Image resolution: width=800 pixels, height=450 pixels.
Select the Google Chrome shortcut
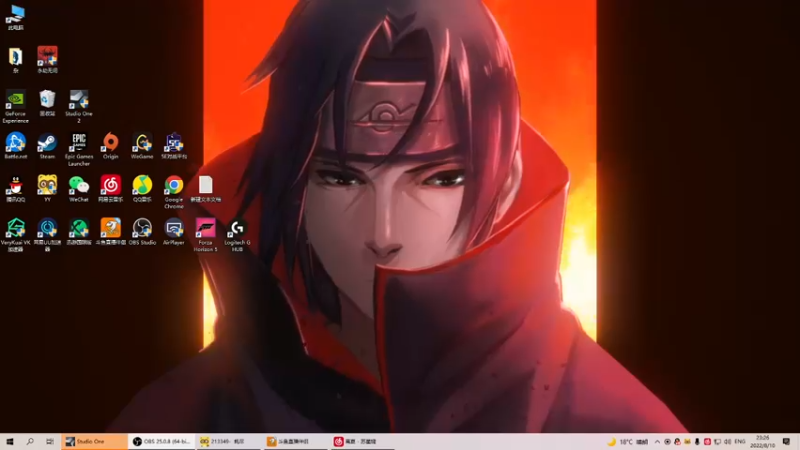coord(174,192)
